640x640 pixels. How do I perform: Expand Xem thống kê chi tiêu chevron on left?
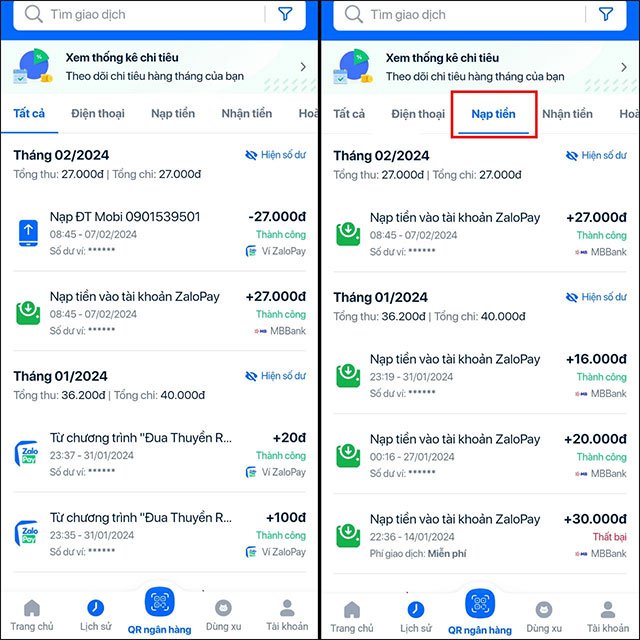coord(303,67)
